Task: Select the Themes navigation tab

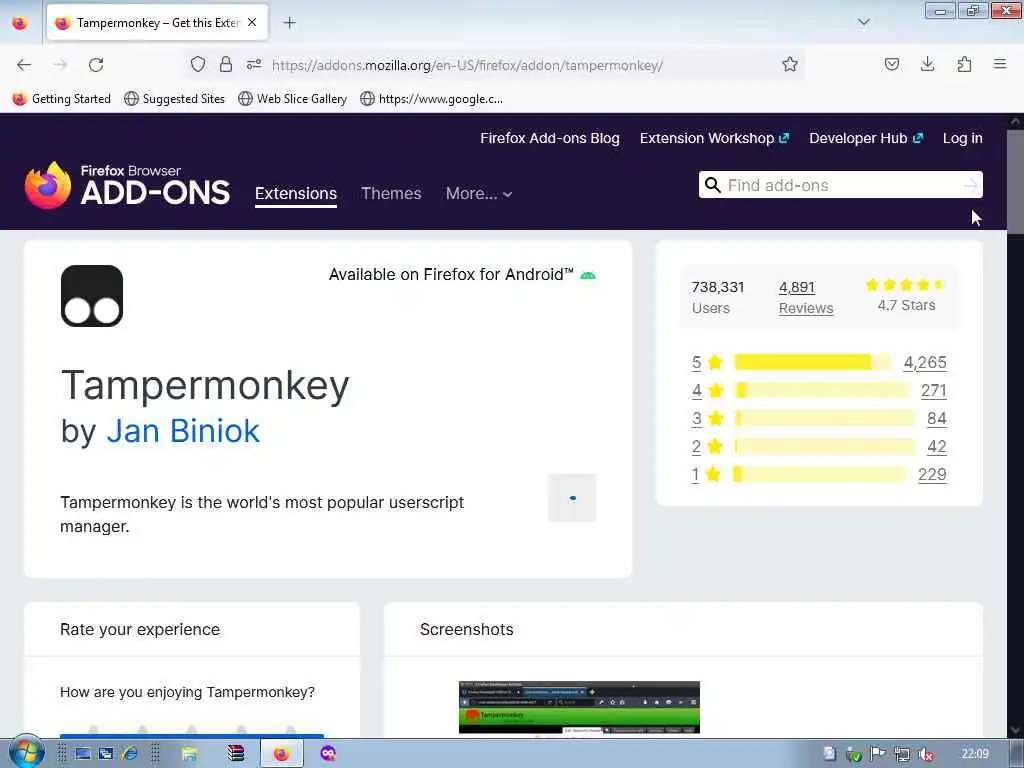Action: (x=391, y=193)
